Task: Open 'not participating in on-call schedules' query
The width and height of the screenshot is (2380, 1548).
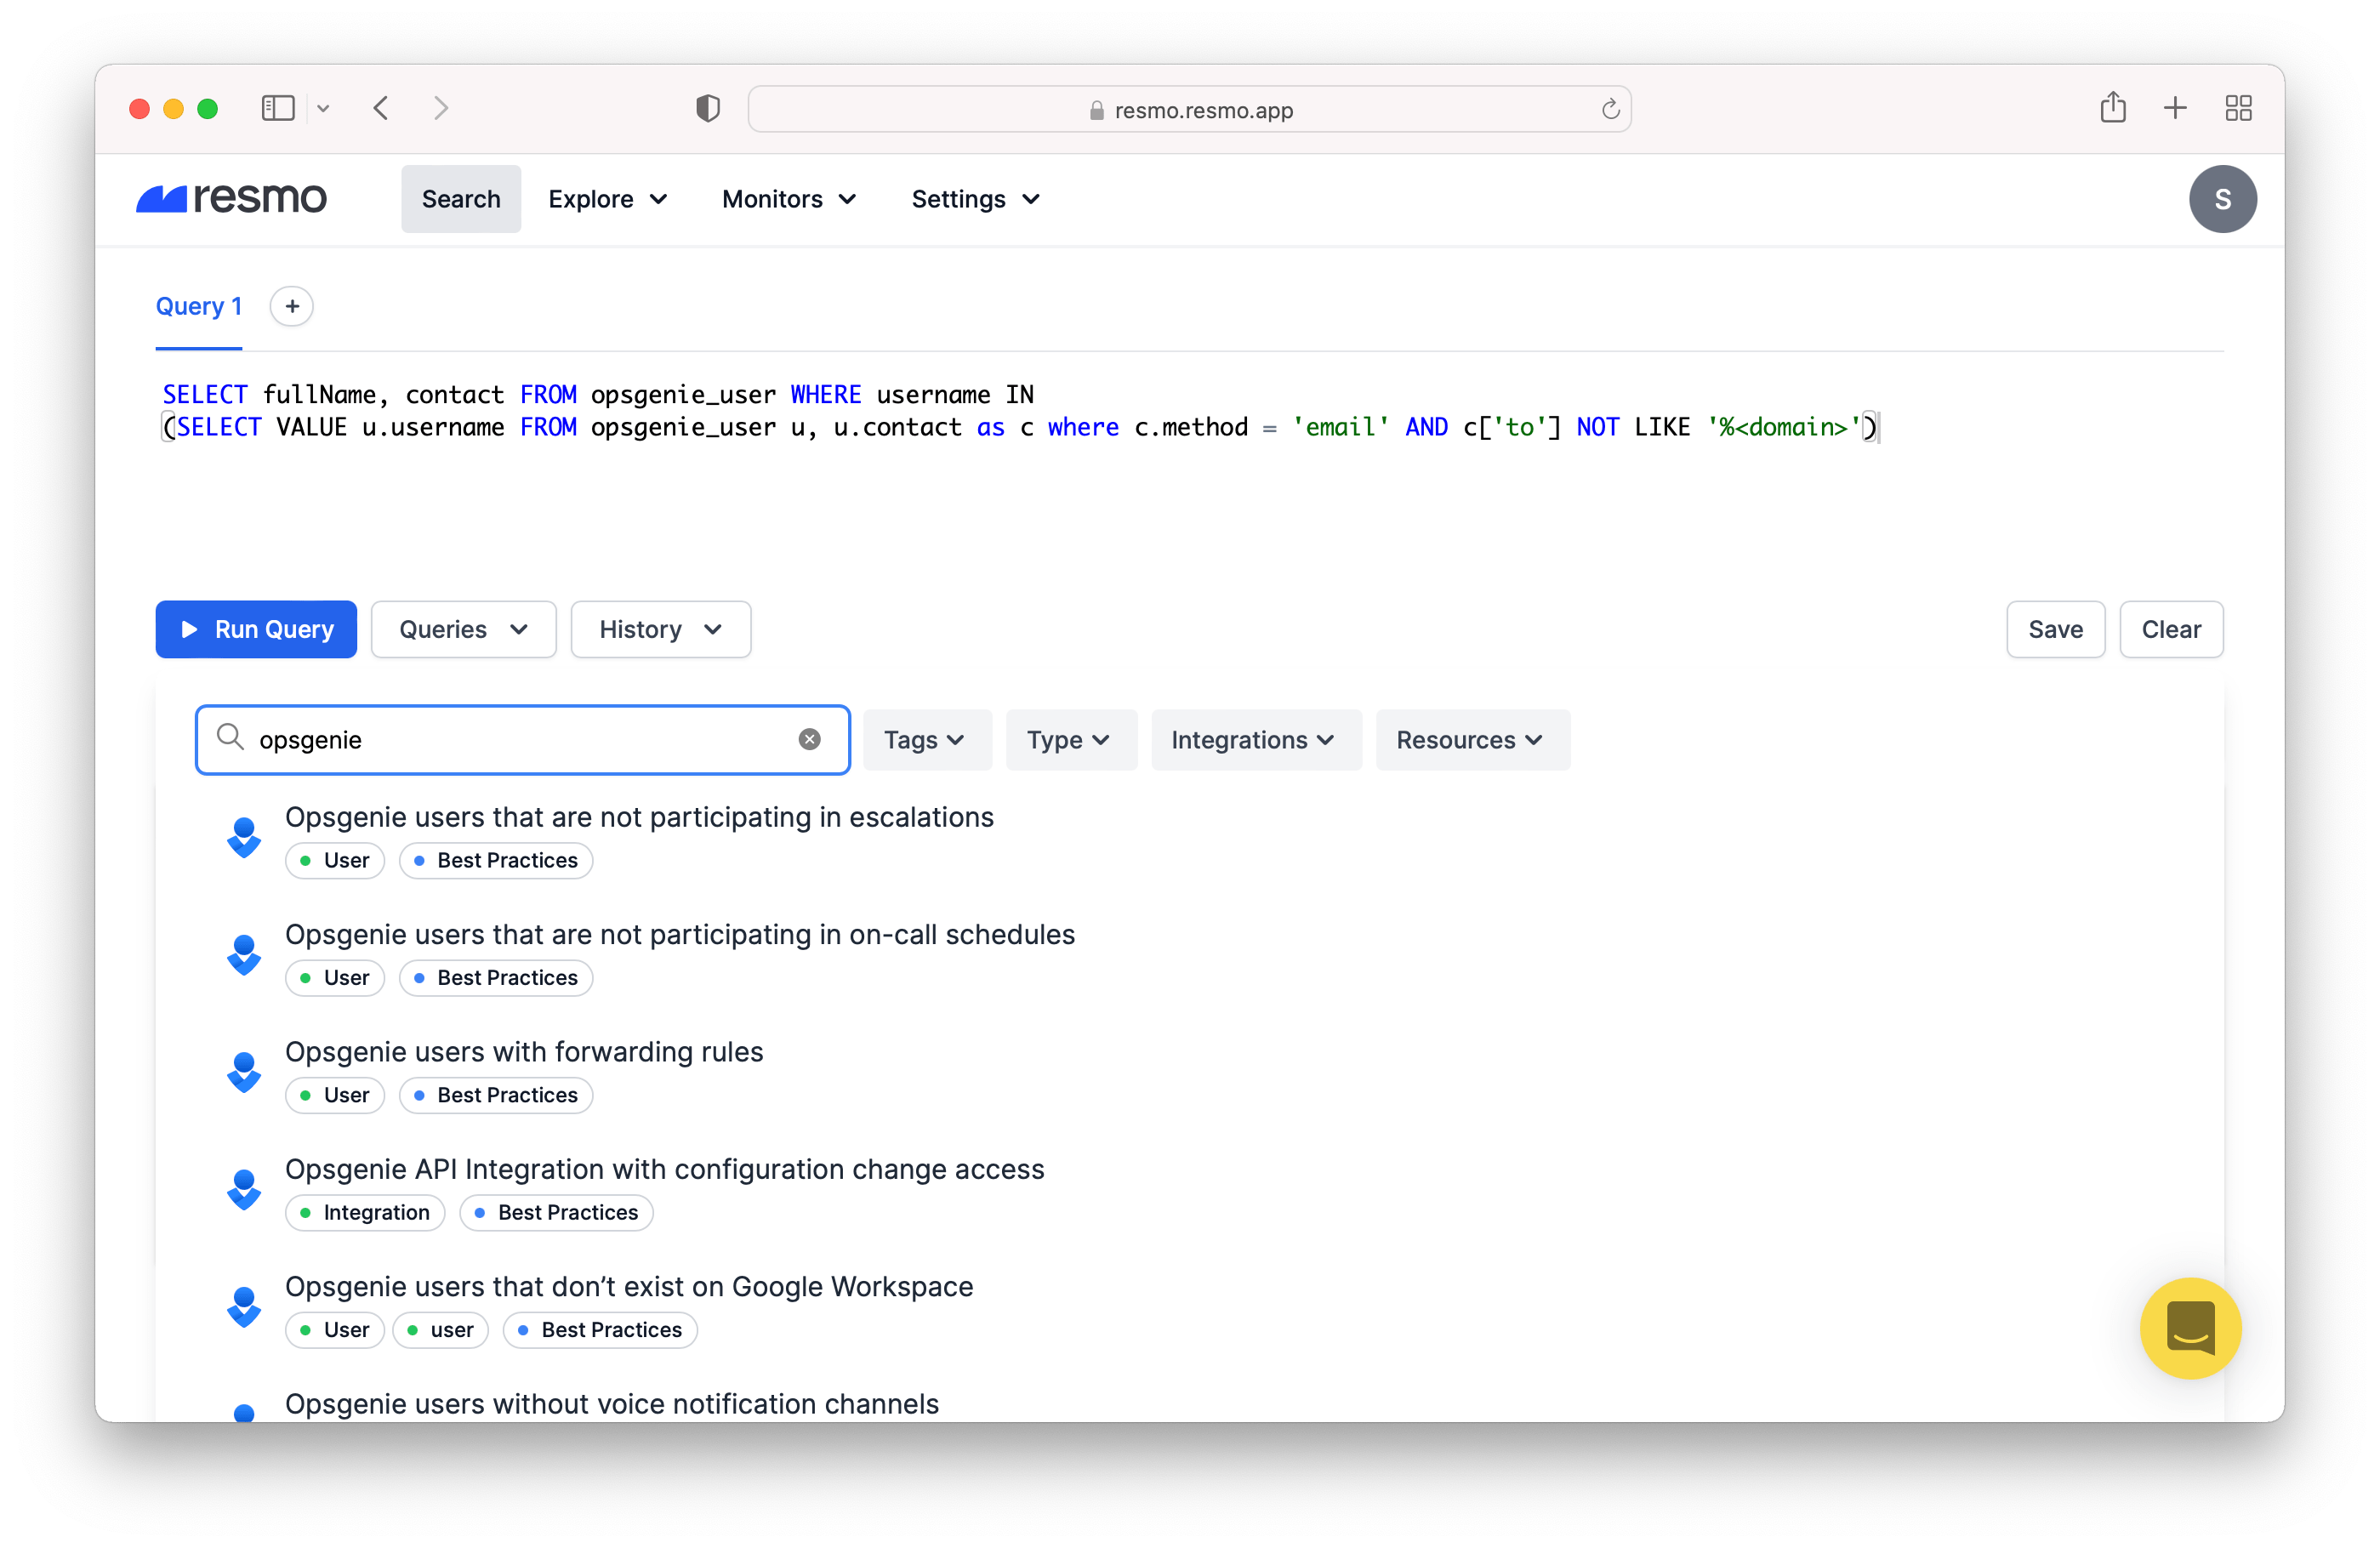Action: pos(680,934)
